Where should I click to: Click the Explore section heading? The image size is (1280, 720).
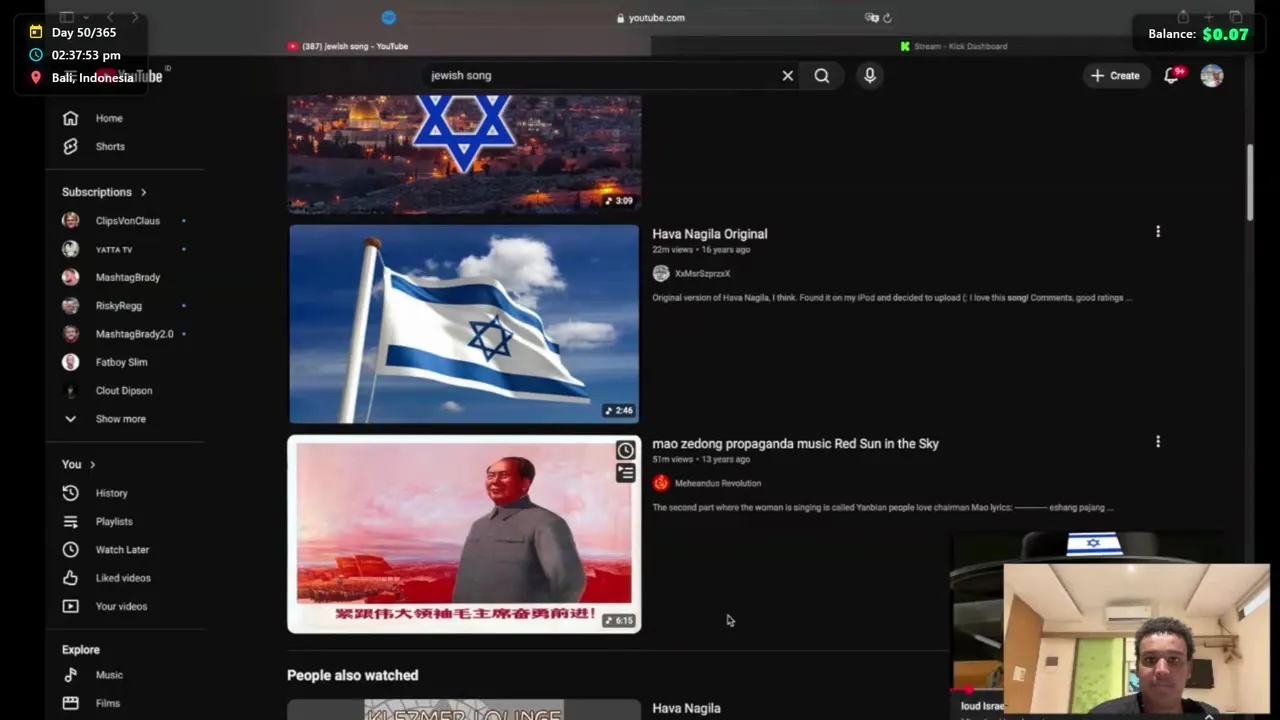pyautogui.click(x=80, y=650)
